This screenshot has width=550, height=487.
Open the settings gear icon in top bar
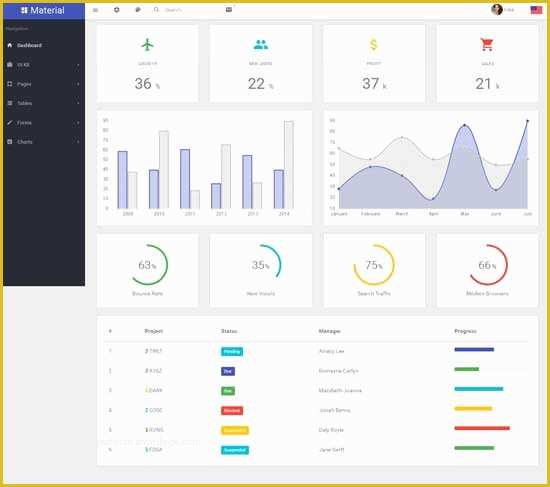tap(117, 10)
